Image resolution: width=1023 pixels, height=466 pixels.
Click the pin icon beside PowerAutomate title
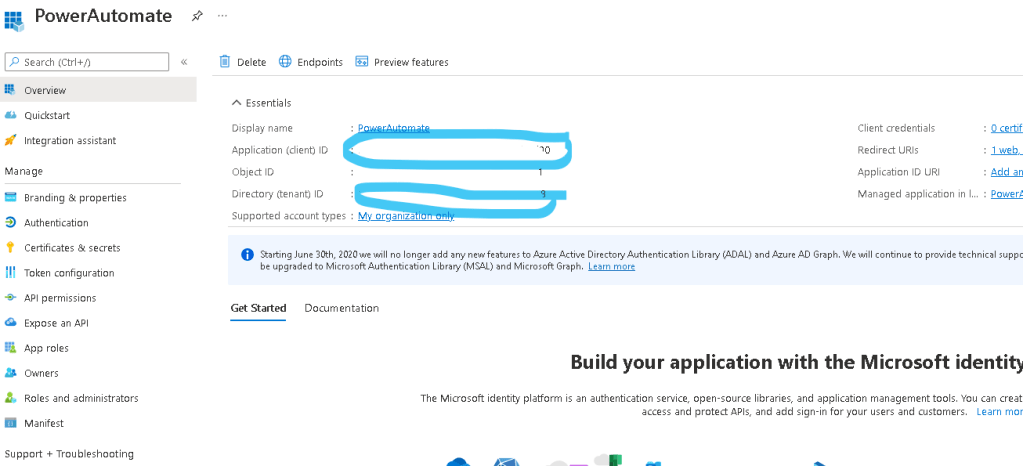197,16
